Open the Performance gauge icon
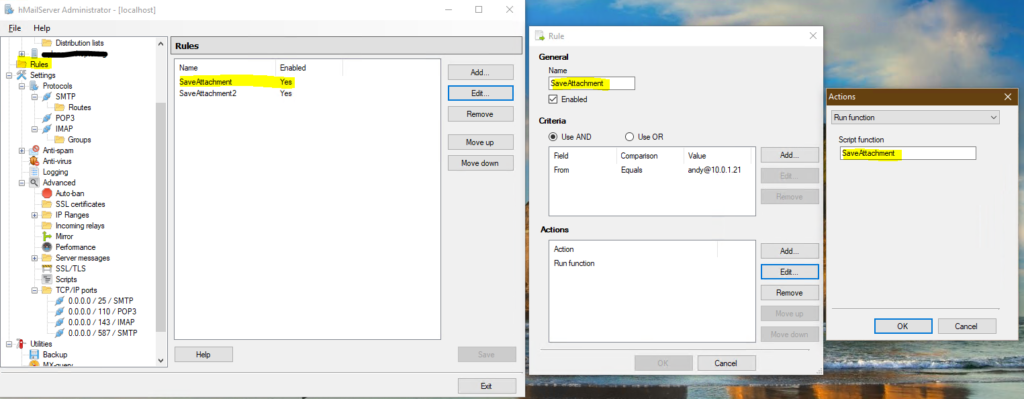The image size is (1024, 399). pyautogui.click(x=46, y=247)
